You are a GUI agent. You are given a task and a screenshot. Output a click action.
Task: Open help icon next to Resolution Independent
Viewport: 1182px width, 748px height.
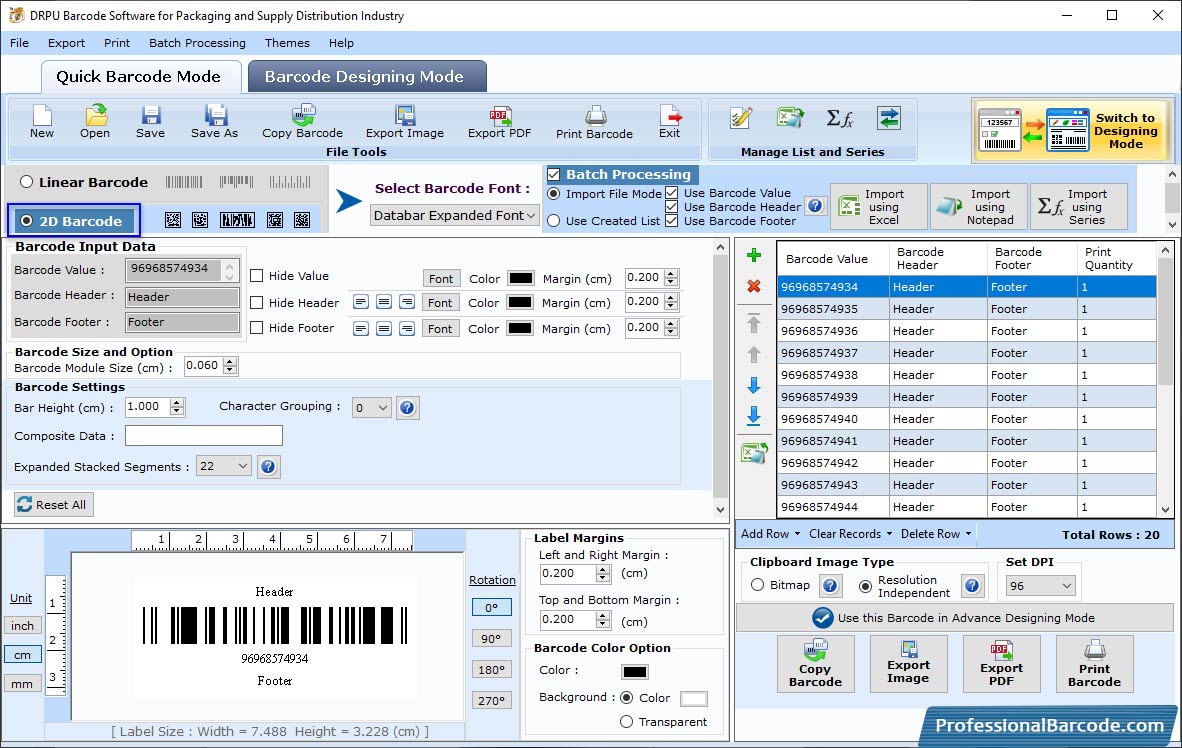(972, 586)
